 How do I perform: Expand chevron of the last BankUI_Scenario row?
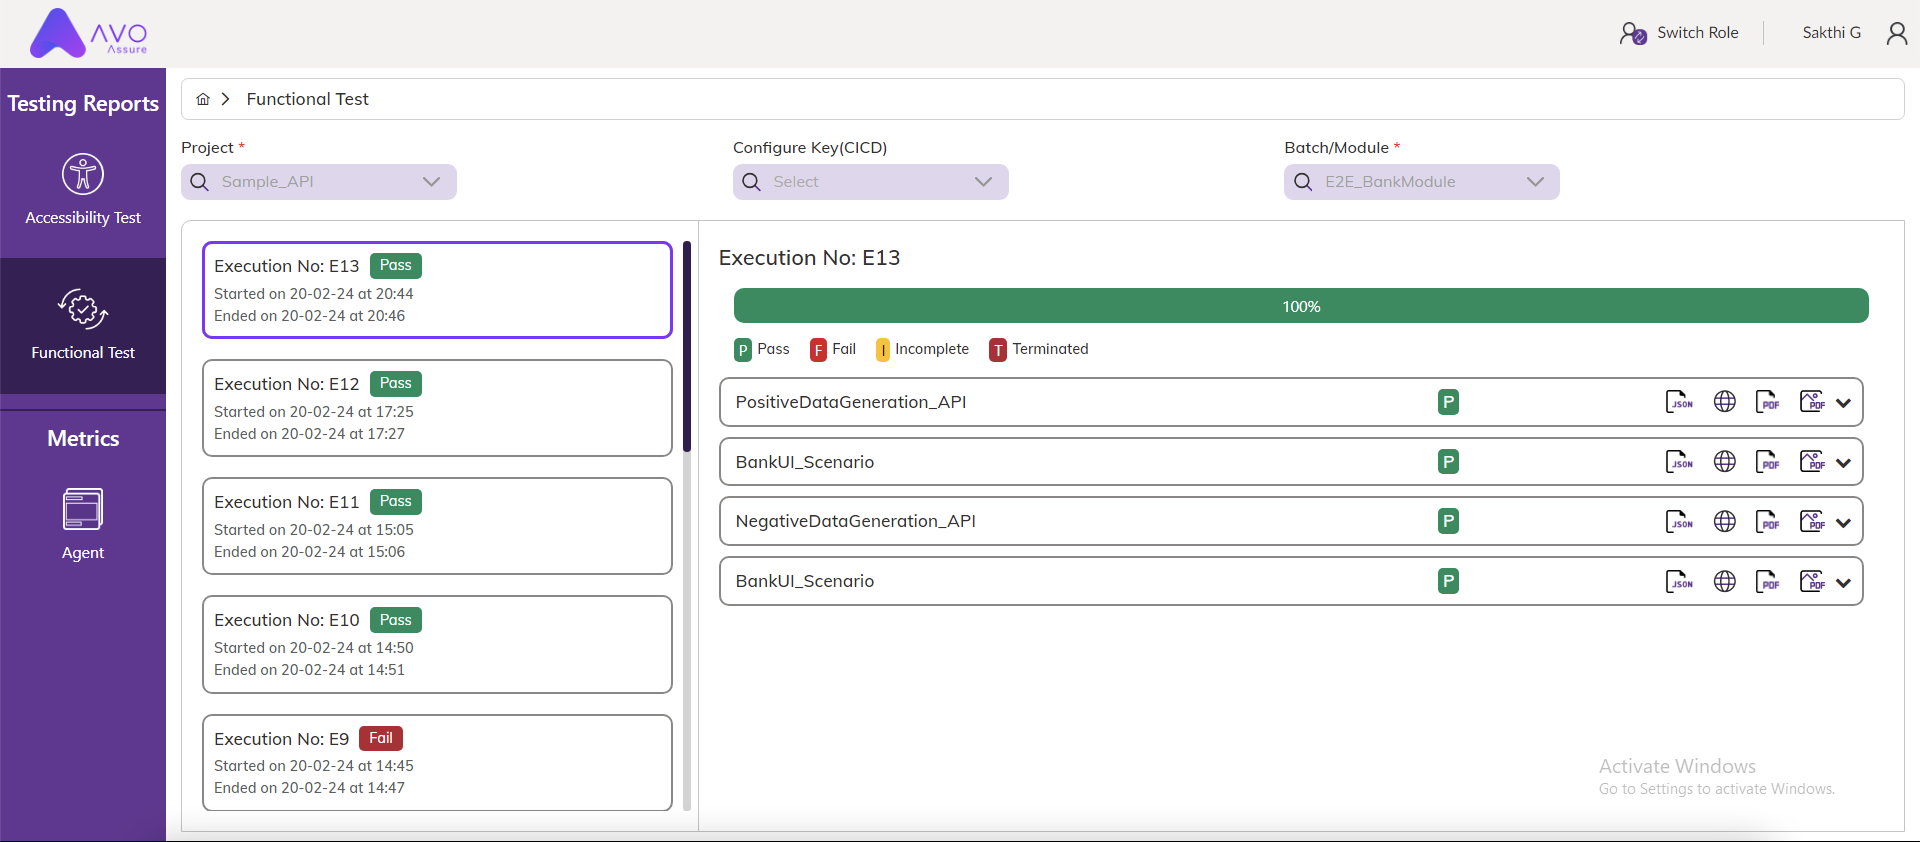click(1844, 582)
